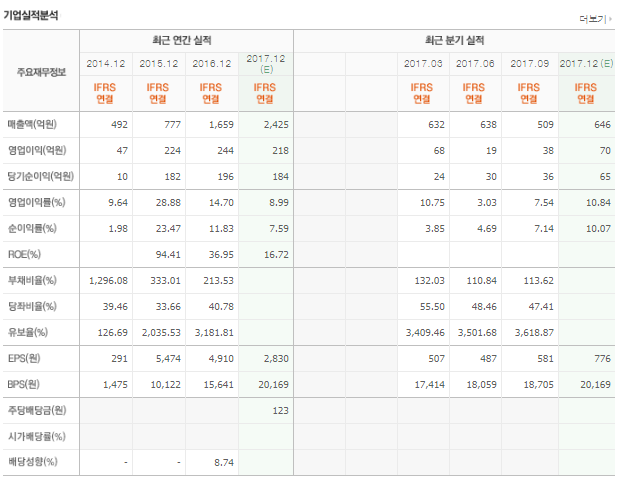Select the 632 sales value for 2017.03
The width and height of the screenshot is (618, 480).
pos(436,125)
